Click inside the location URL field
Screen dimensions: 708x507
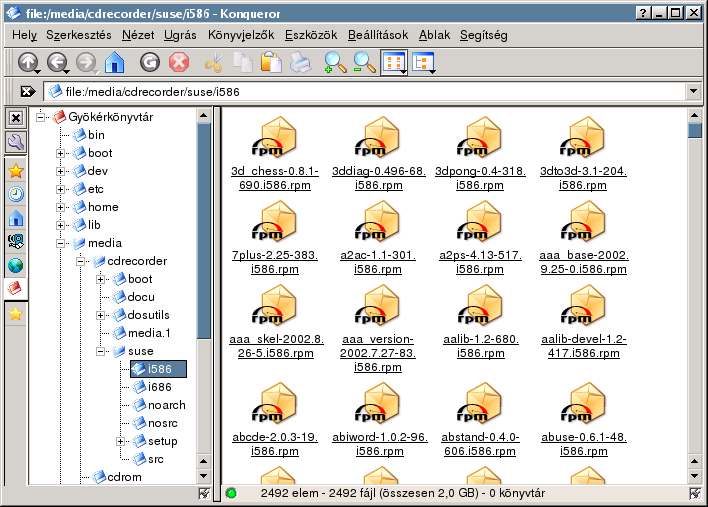365,92
